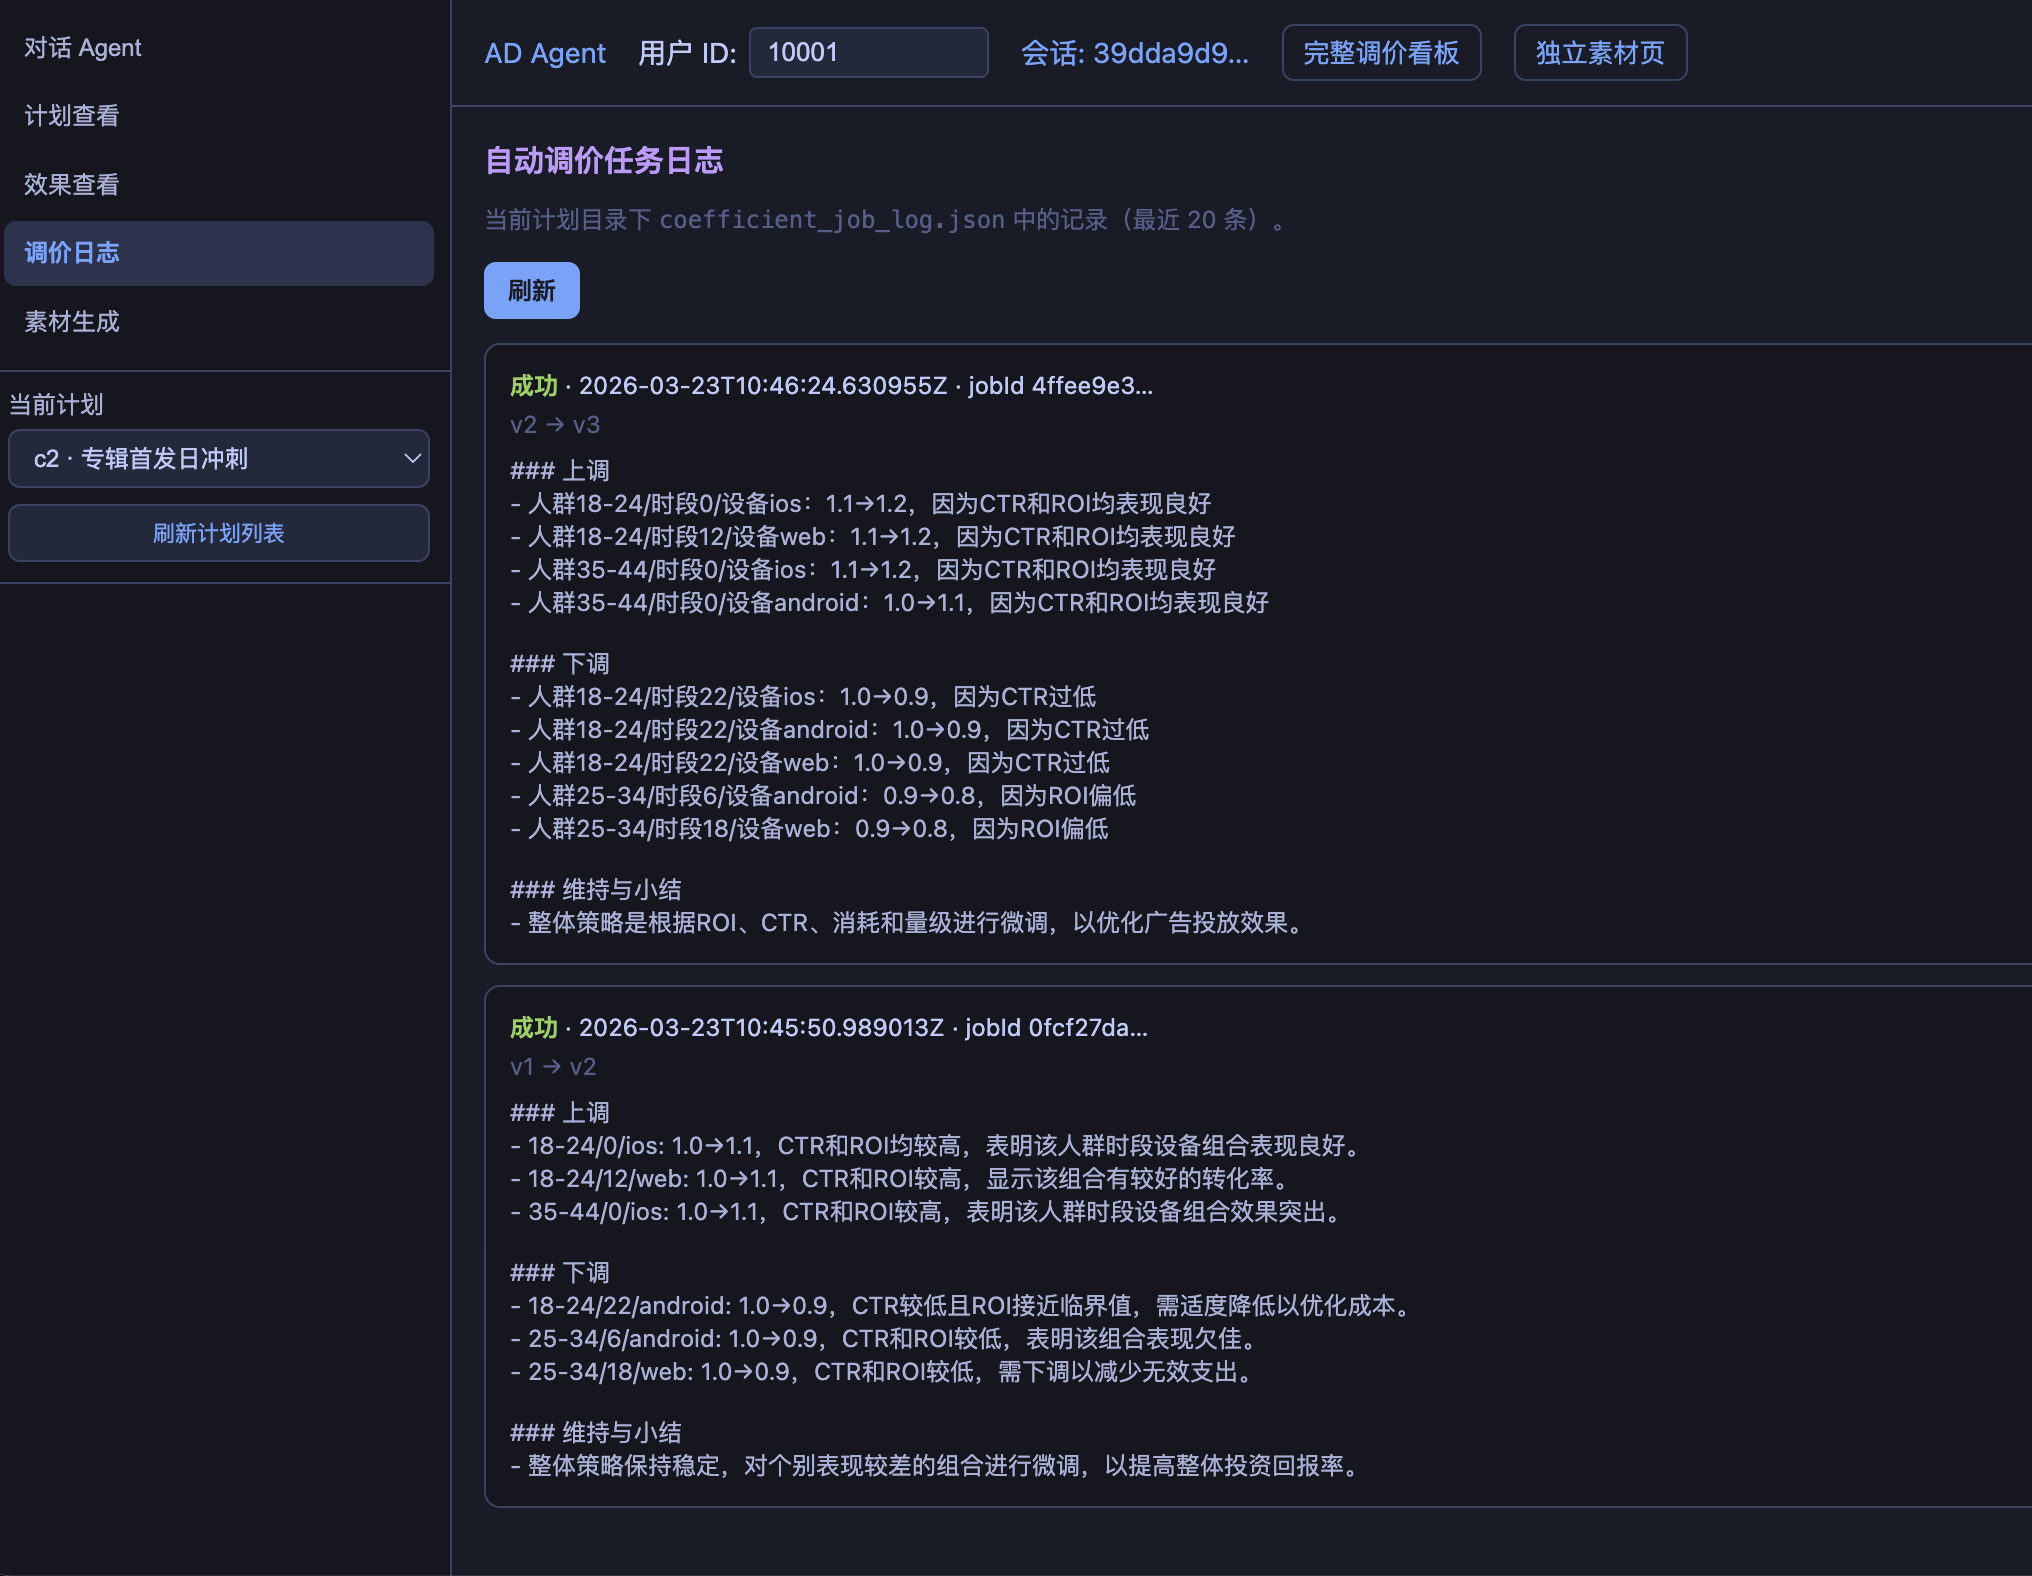Open 效果查看 sidebar page

(x=218, y=184)
